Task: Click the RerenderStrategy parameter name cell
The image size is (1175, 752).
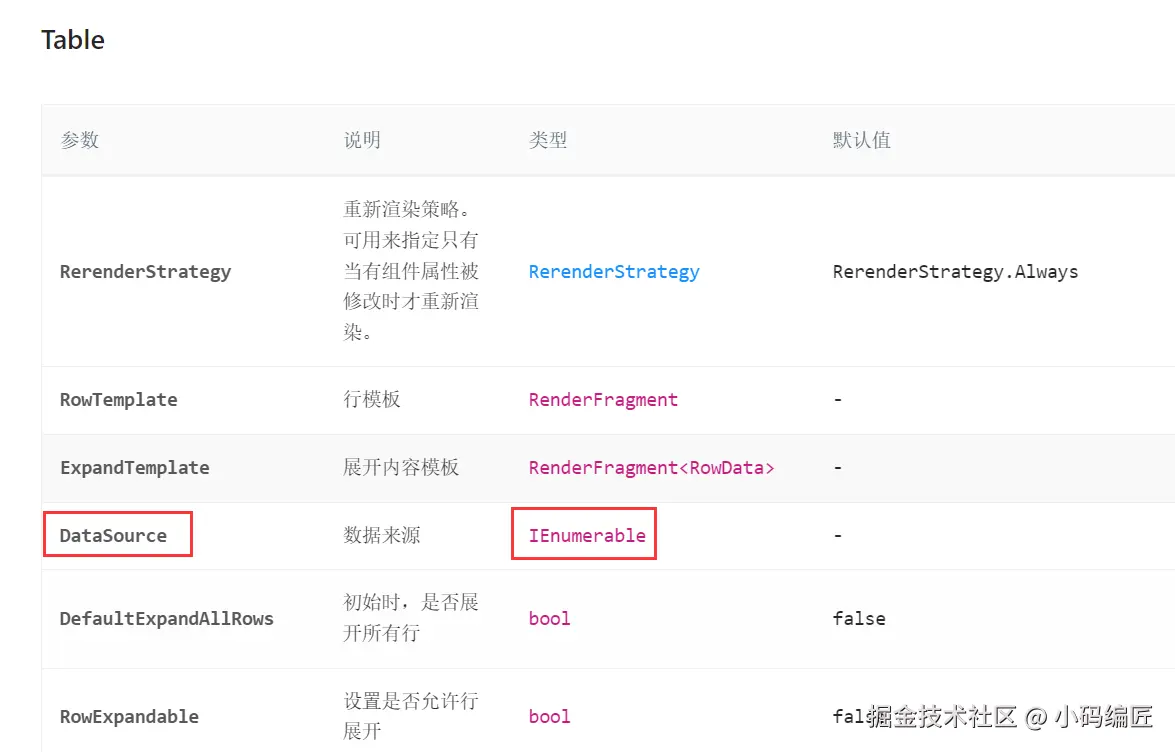Action: point(145,272)
